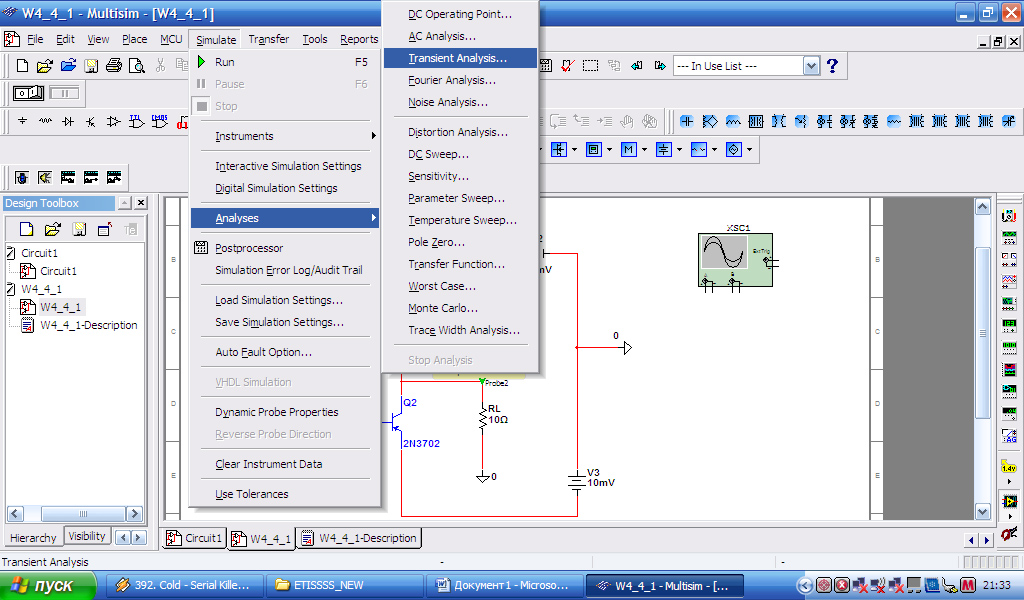Open dropdown arrow beside MOSFET icon
The width and height of the screenshot is (1024, 600).
tap(575, 150)
